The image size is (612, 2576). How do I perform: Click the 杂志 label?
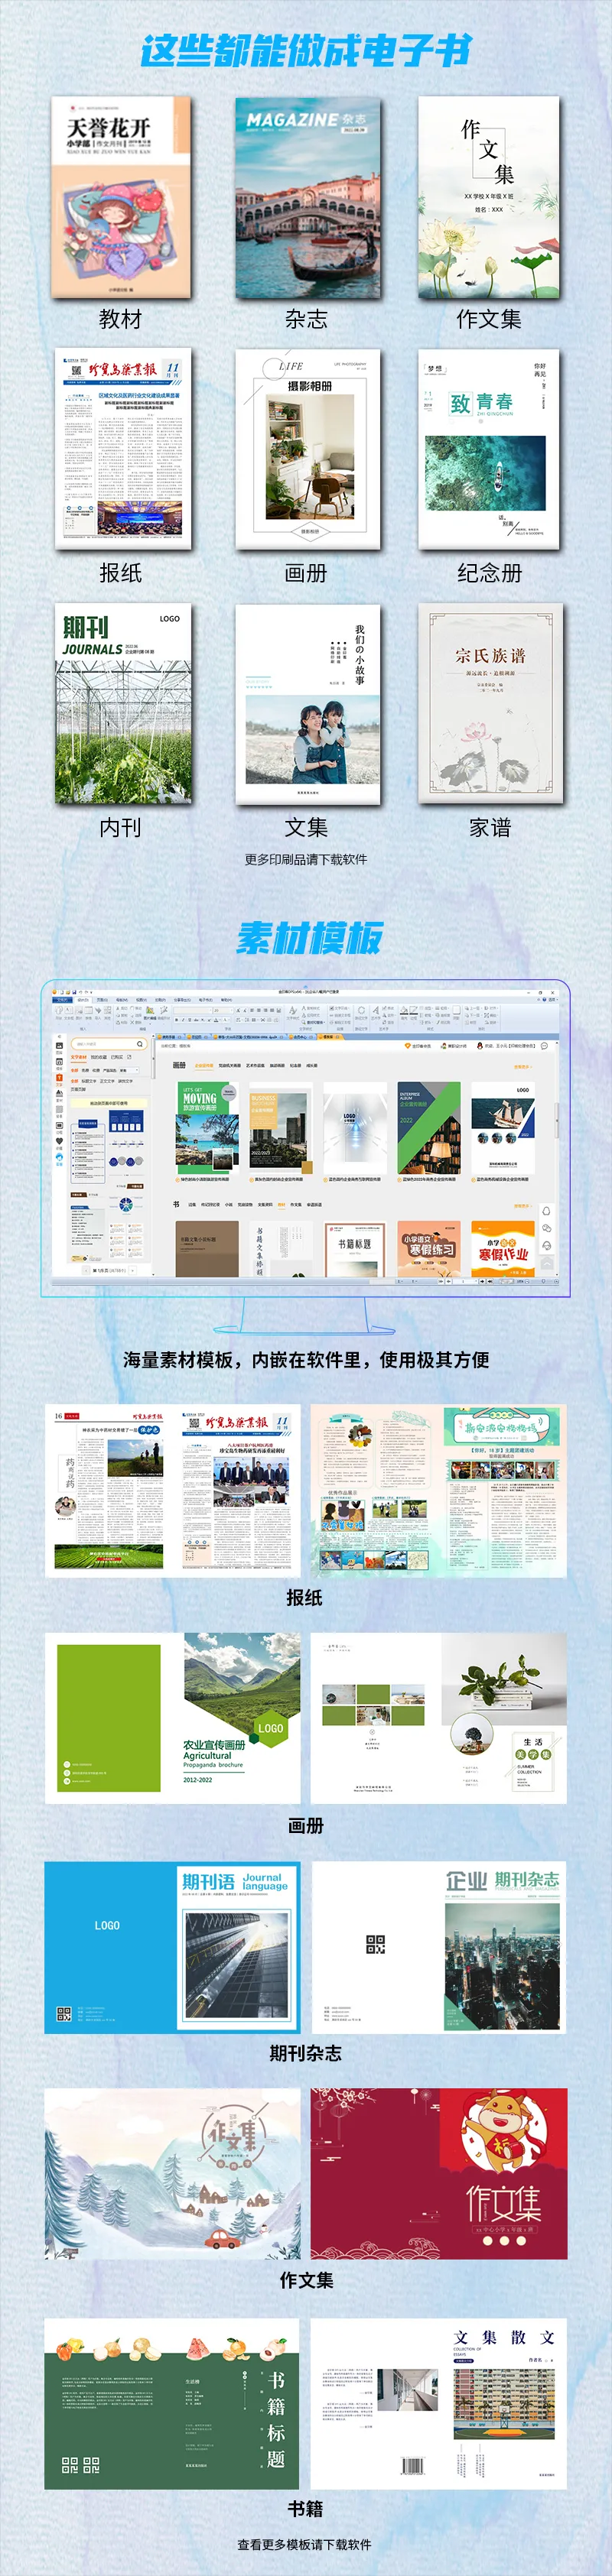306,319
